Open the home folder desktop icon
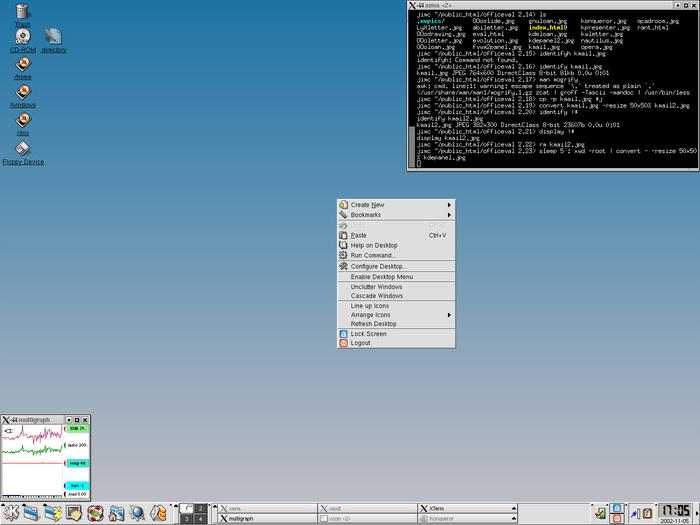 [x=22, y=66]
